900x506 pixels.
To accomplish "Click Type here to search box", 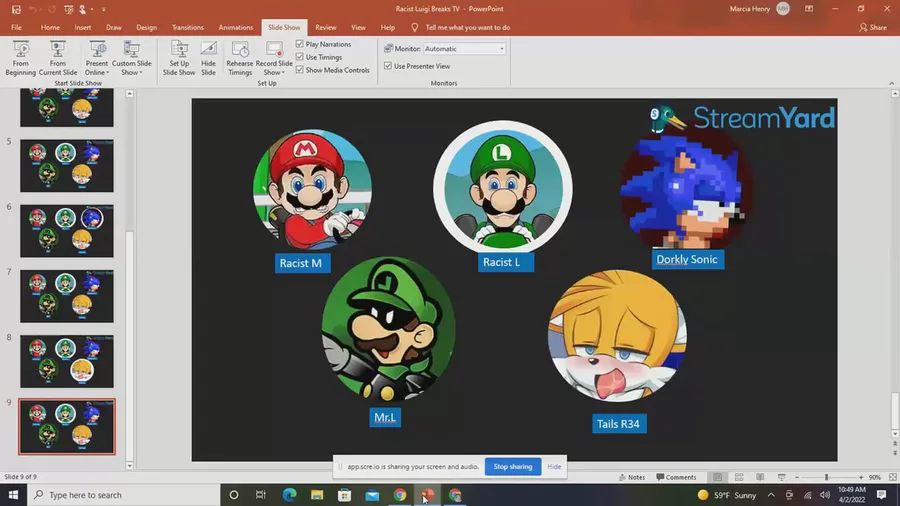I will coord(123,495).
